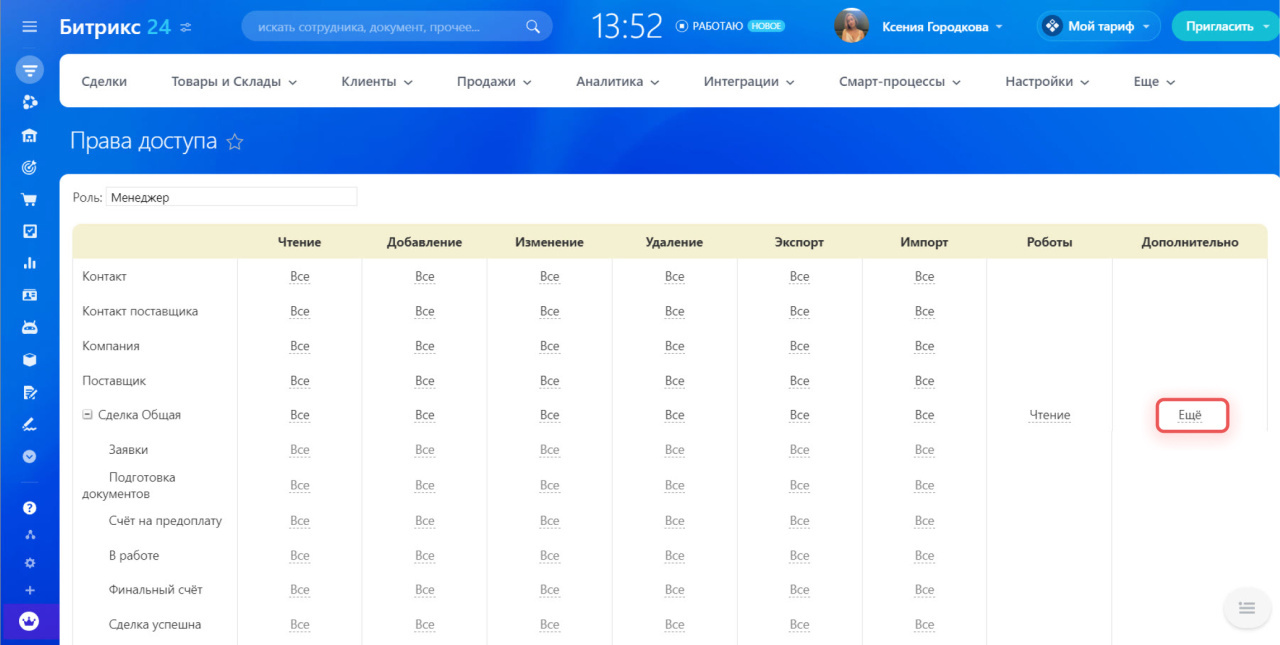This screenshot has width=1280, height=645.
Task: Change Изменение permission for Счёт на предоплату
Action: [x=550, y=521]
